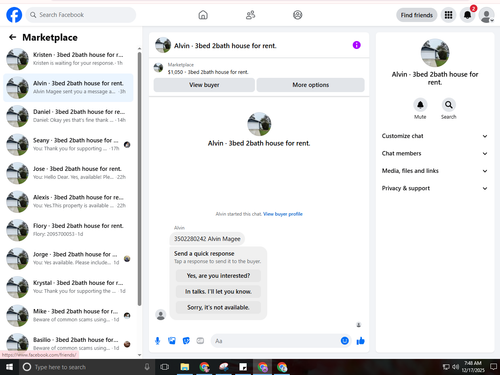Search the conversation using the magnifier icon
500x375 pixels.
point(449,105)
